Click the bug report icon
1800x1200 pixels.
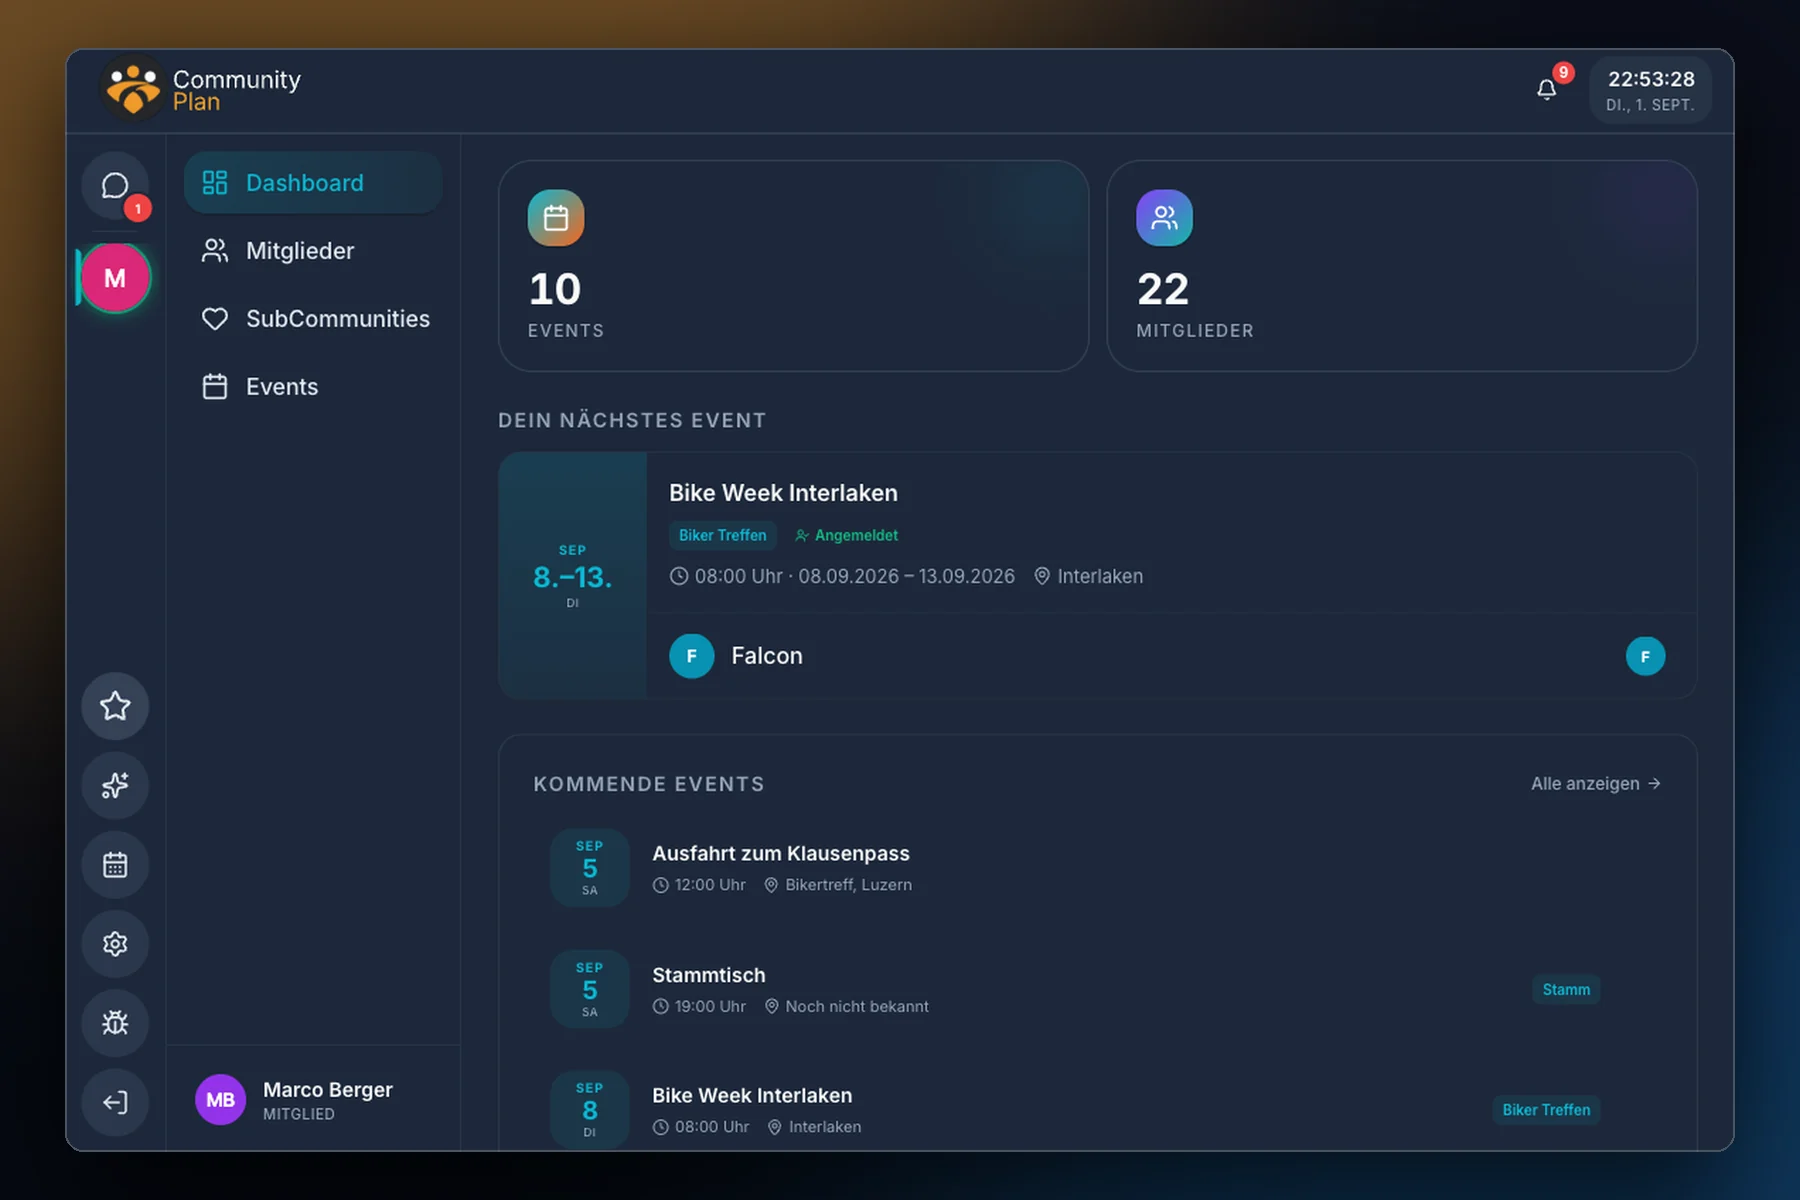[115, 1022]
